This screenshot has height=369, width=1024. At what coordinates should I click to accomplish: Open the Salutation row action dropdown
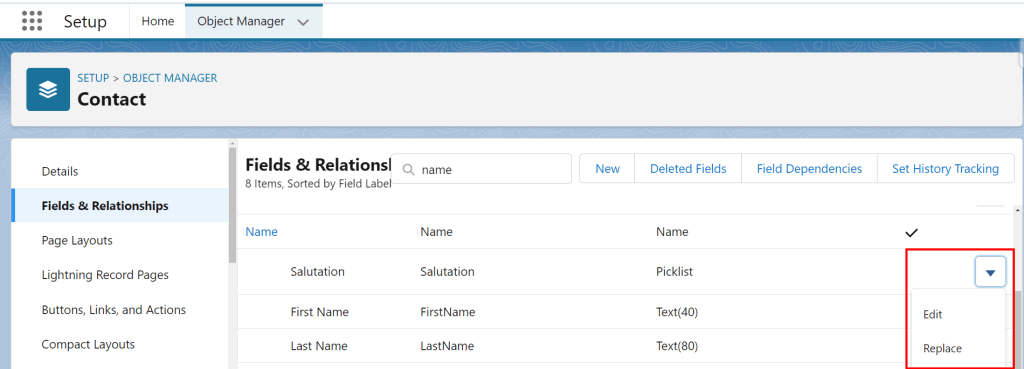(x=990, y=272)
